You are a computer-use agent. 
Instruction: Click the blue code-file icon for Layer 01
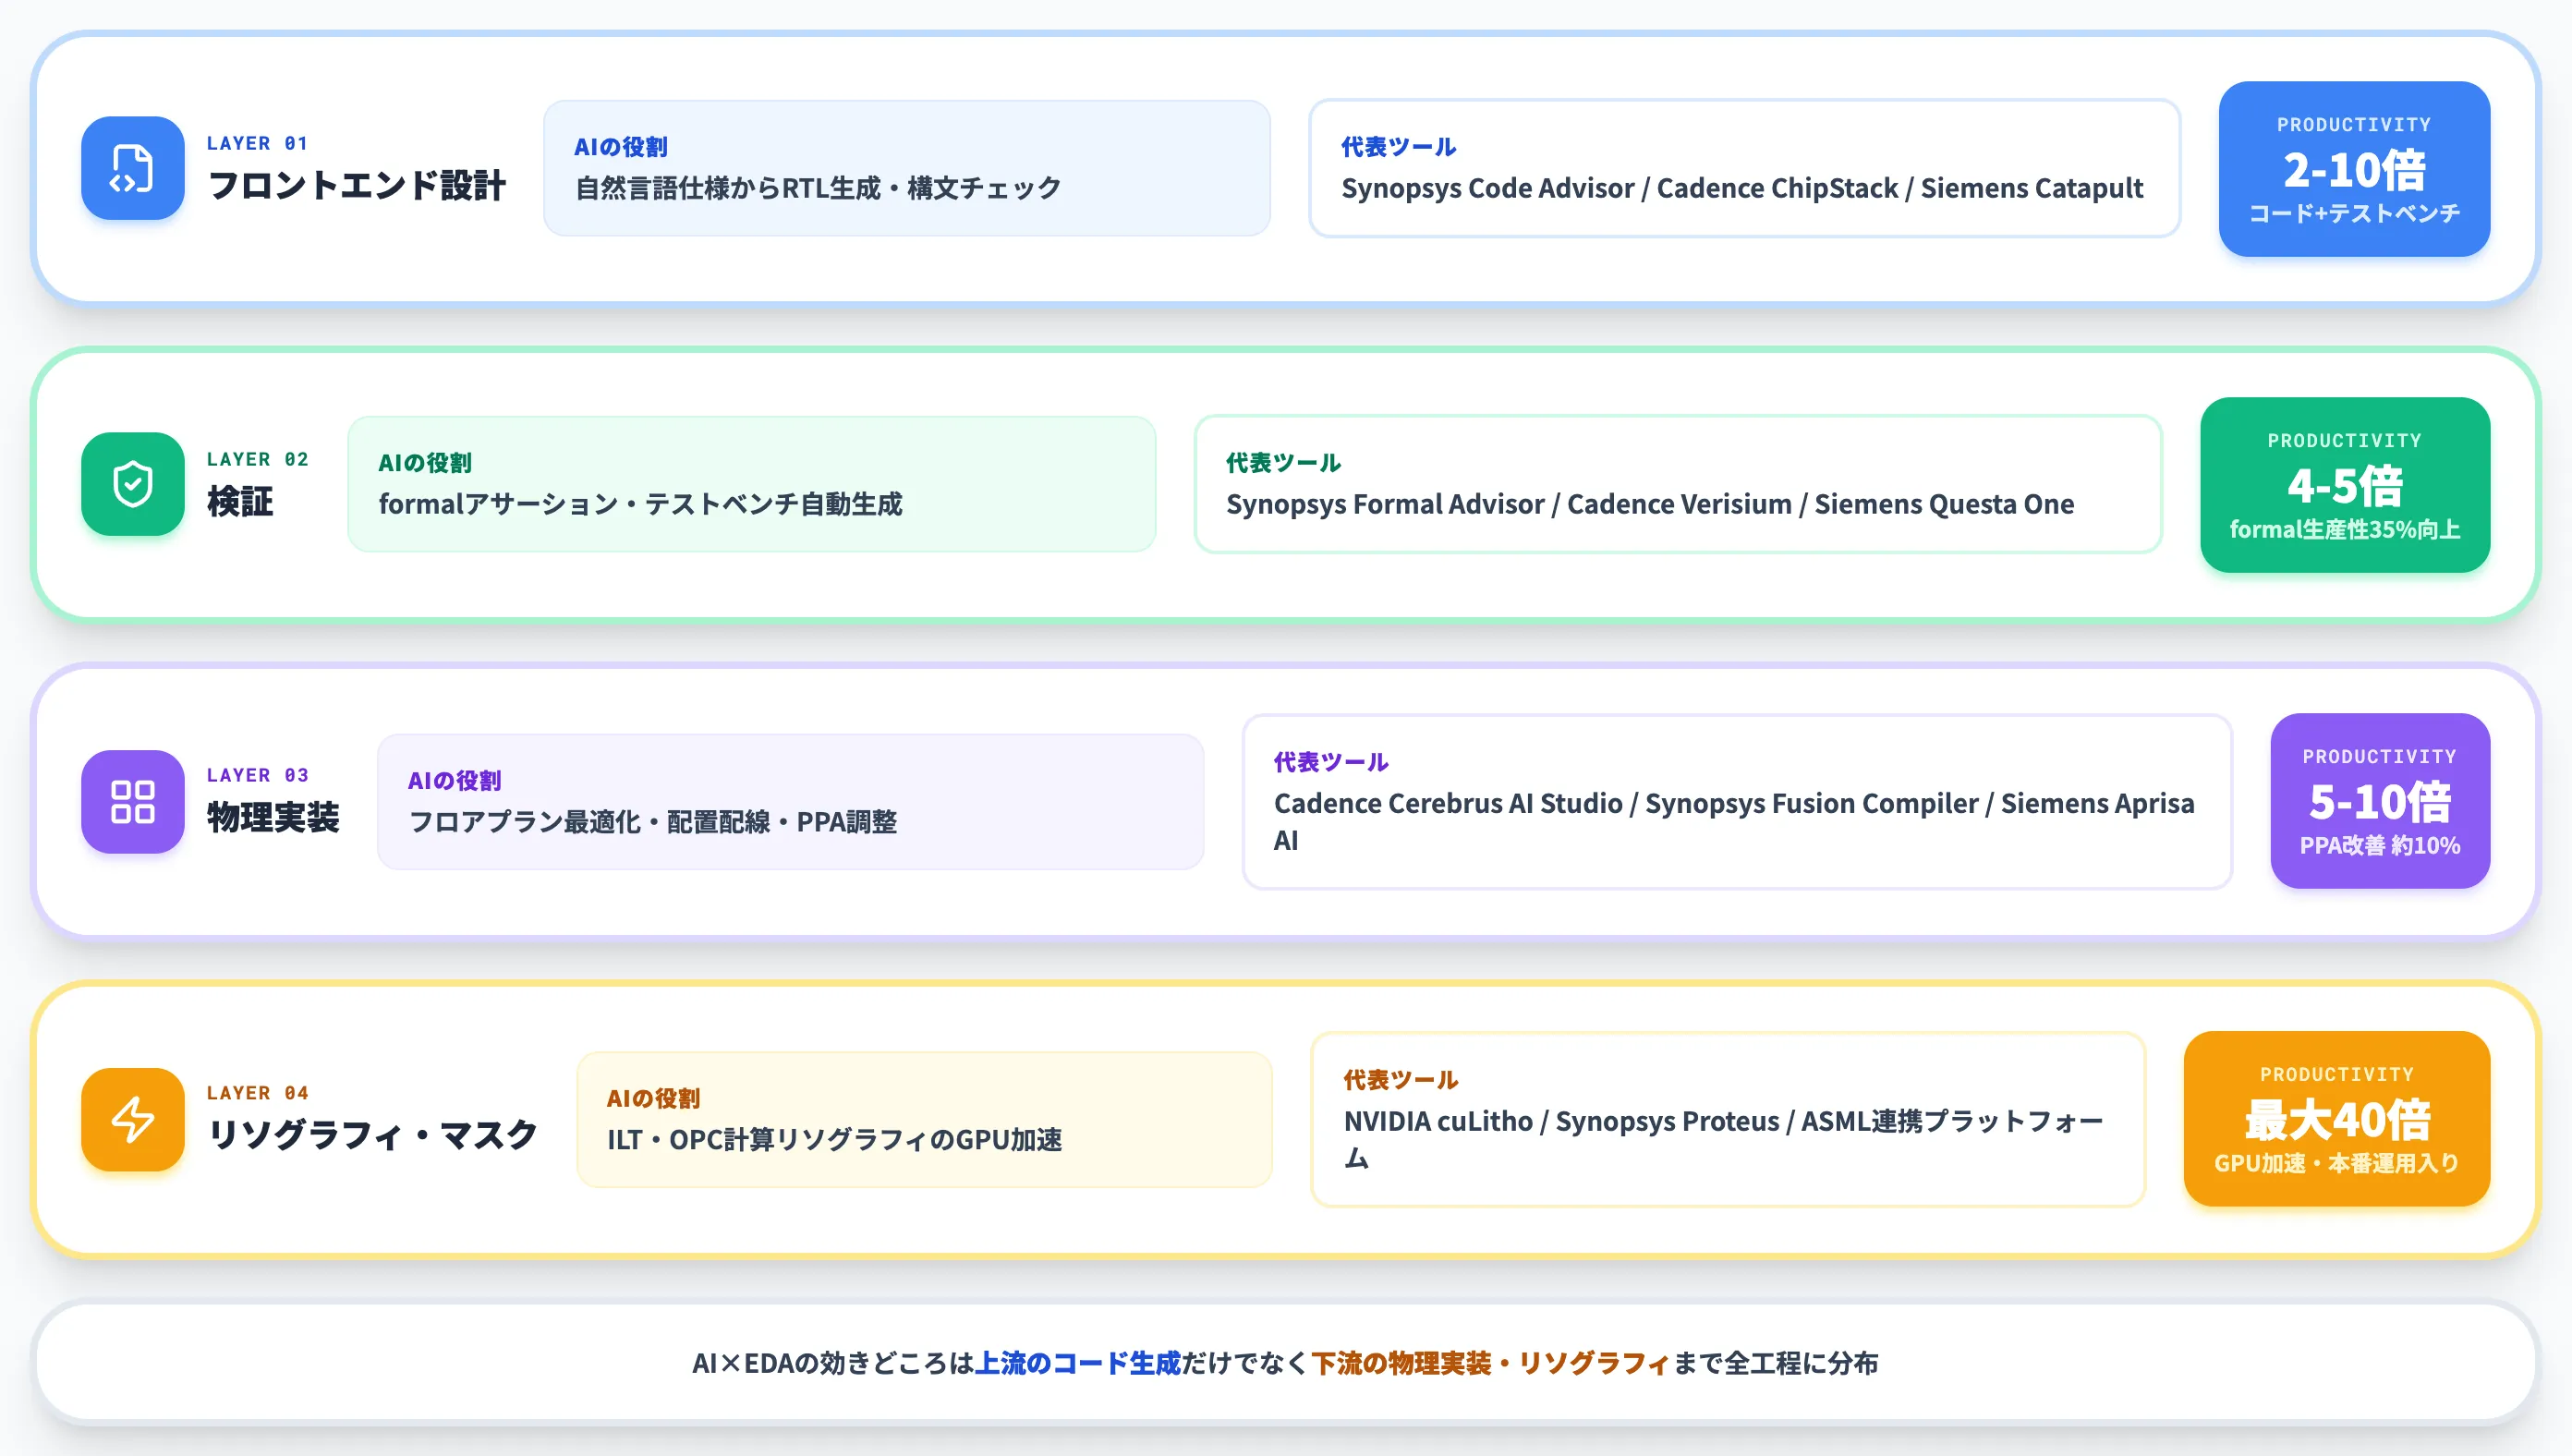click(x=132, y=168)
